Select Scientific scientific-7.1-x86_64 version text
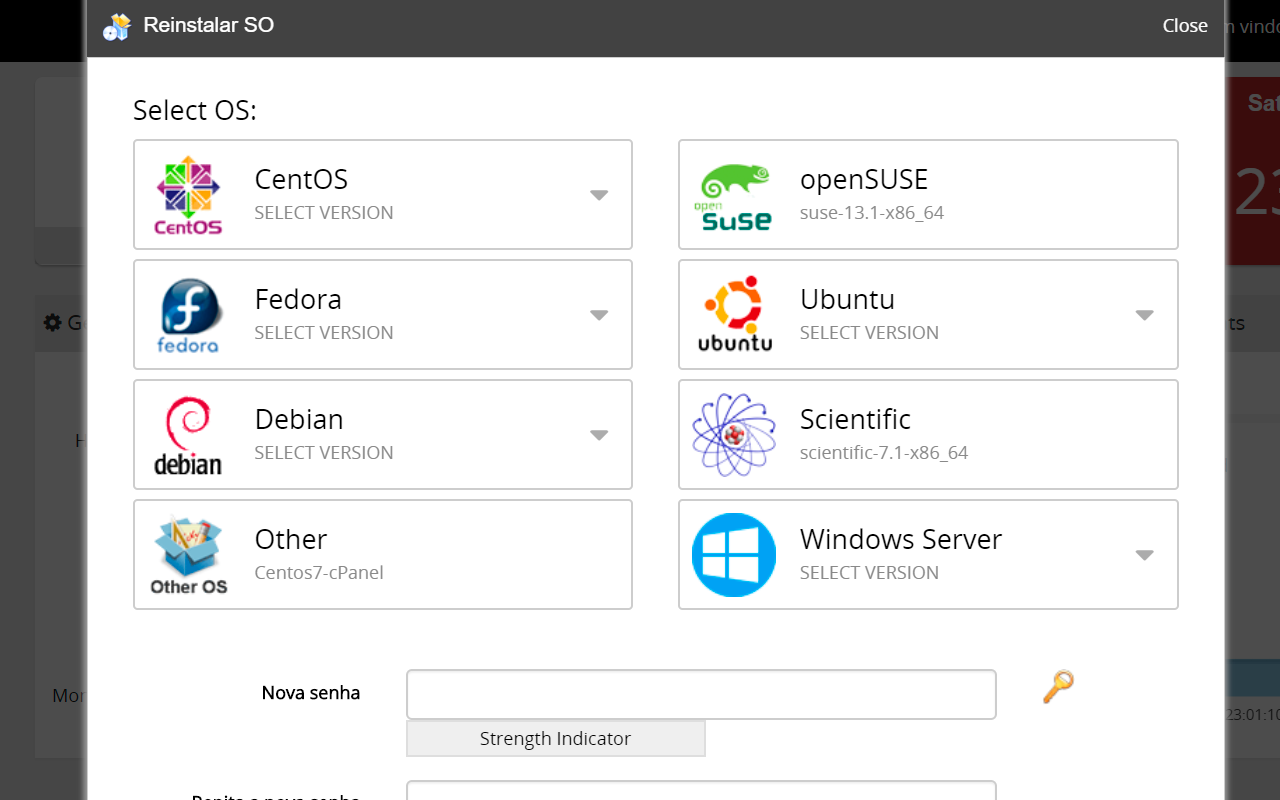The height and width of the screenshot is (800, 1280). click(884, 452)
